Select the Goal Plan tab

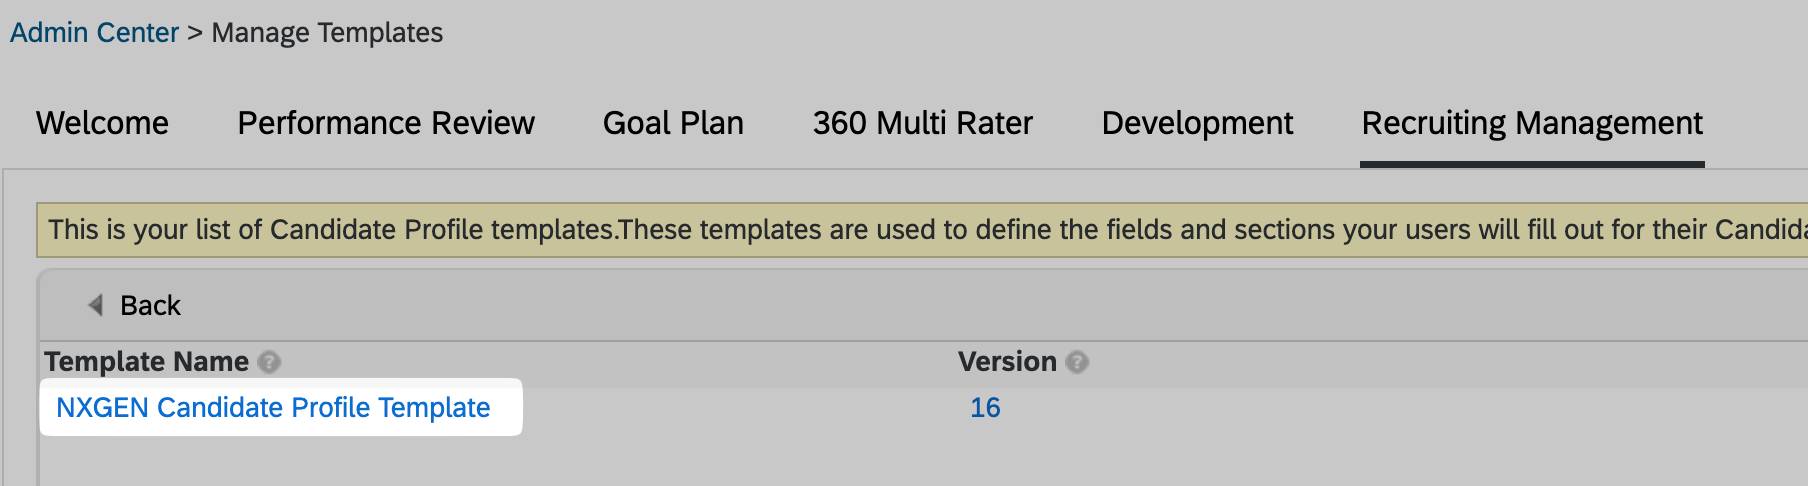pyautogui.click(x=673, y=123)
